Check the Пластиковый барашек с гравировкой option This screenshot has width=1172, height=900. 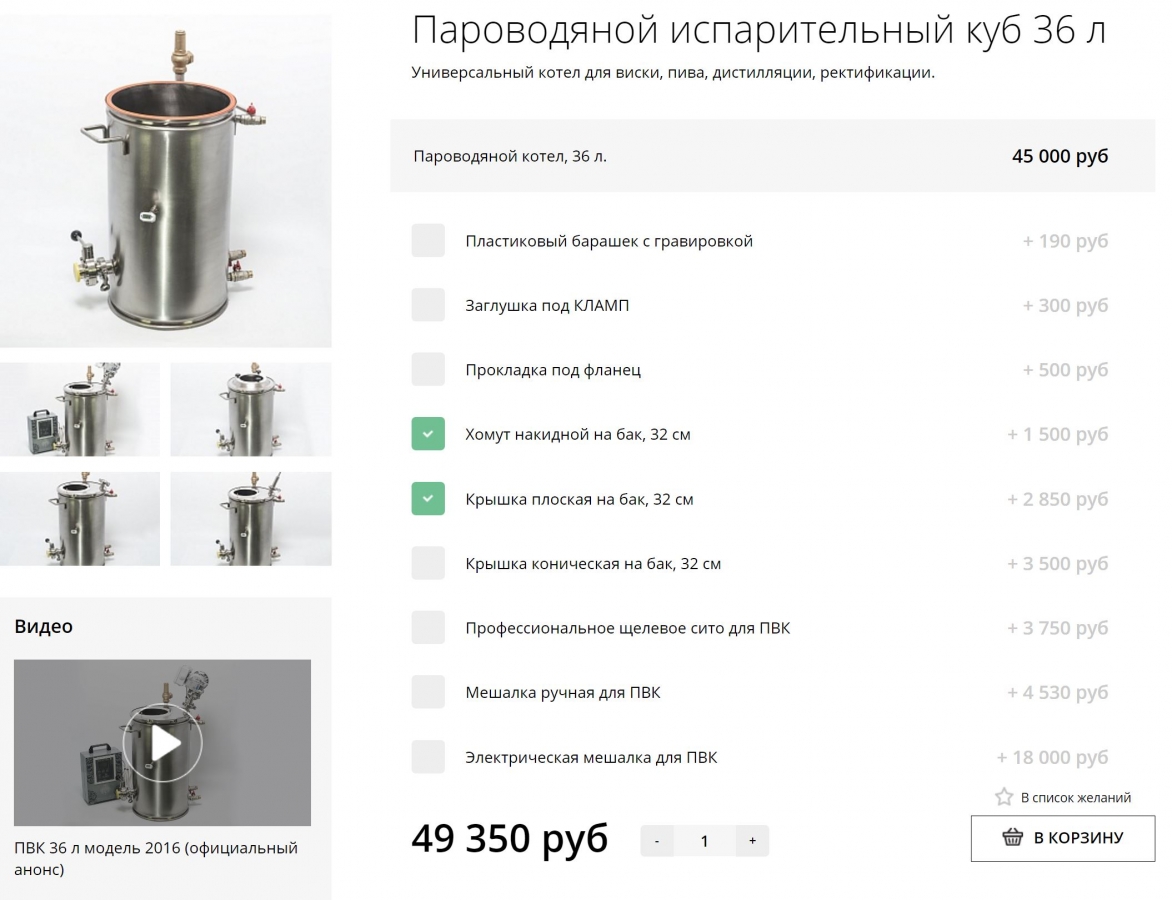428,241
